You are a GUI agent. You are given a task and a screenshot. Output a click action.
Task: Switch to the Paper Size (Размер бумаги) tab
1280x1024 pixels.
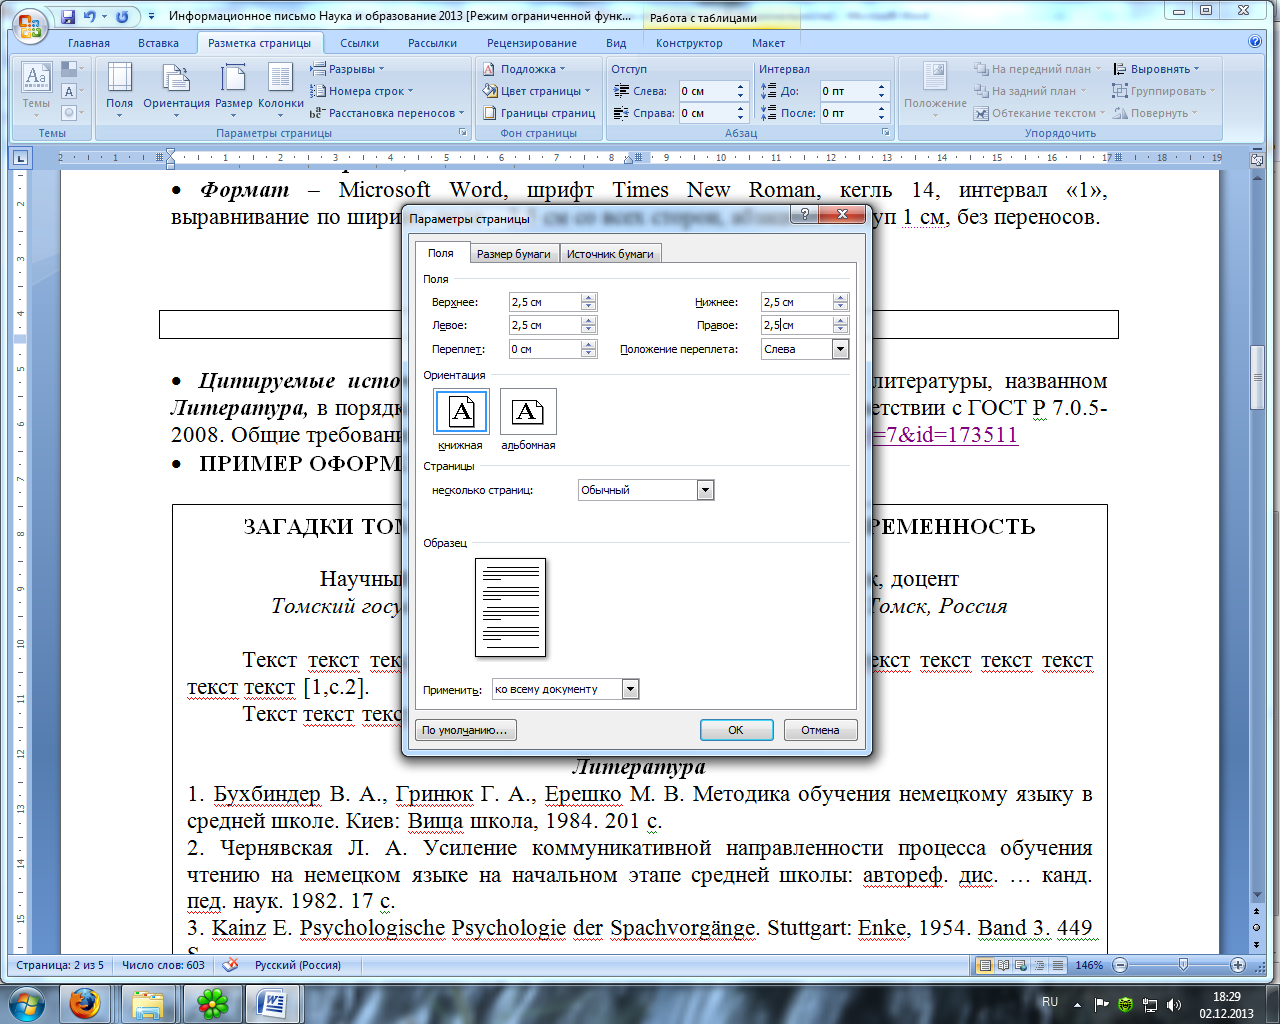click(x=514, y=254)
